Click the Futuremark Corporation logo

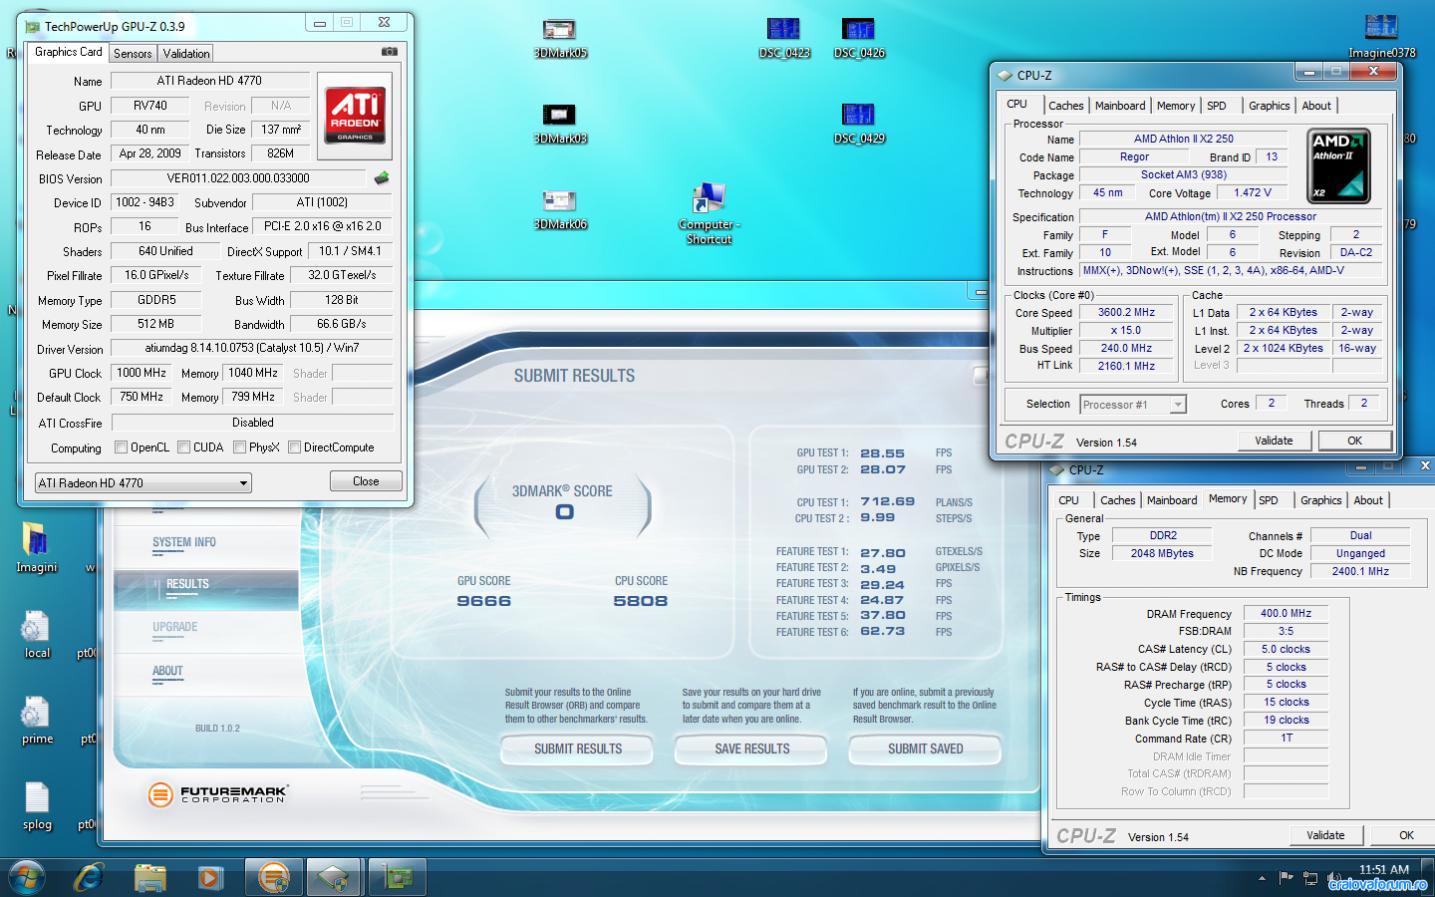pyautogui.click(x=218, y=794)
